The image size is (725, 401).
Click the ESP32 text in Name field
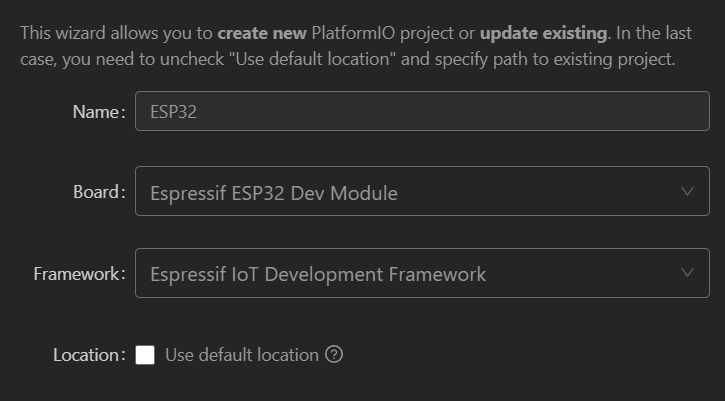[x=173, y=112]
